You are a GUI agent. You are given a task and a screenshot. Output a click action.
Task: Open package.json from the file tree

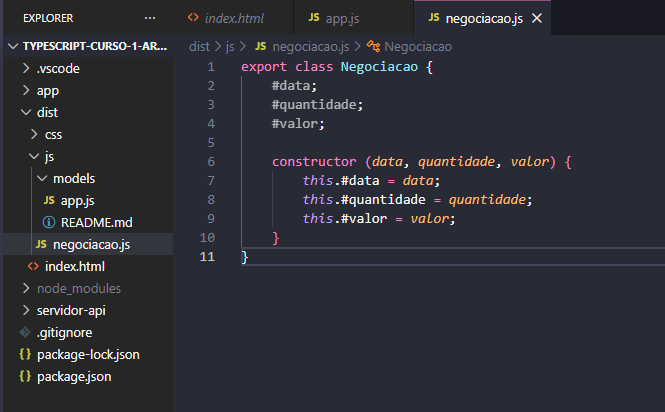pos(73,377)
